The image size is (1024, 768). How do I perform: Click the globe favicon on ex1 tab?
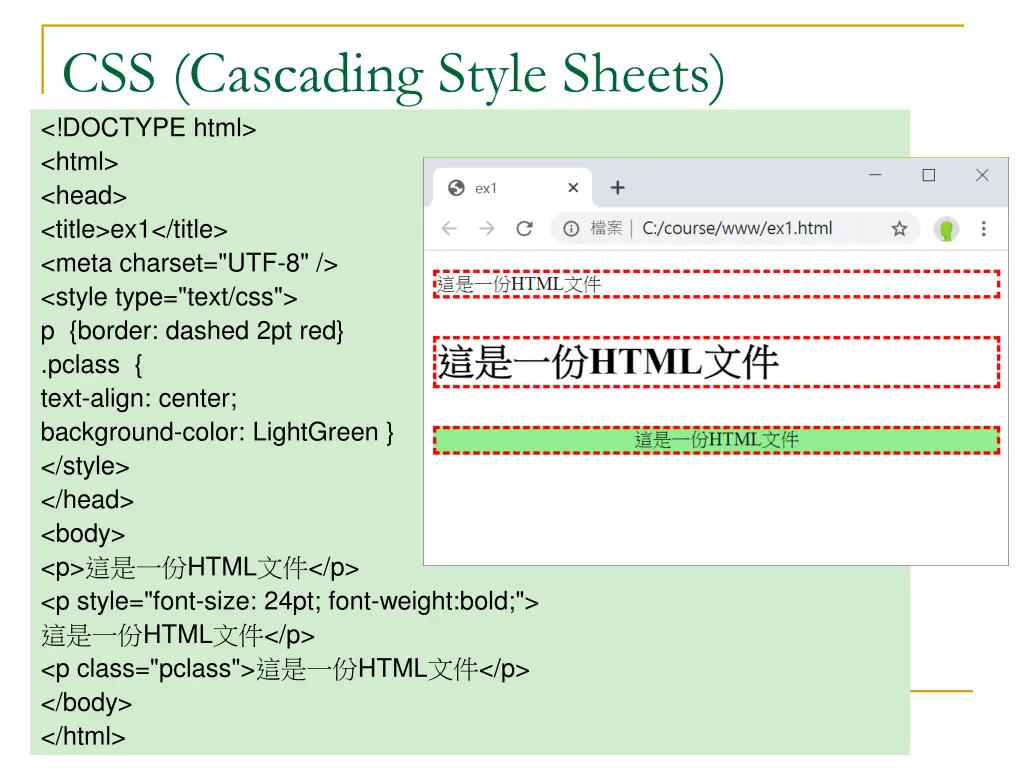coord(457,188)
